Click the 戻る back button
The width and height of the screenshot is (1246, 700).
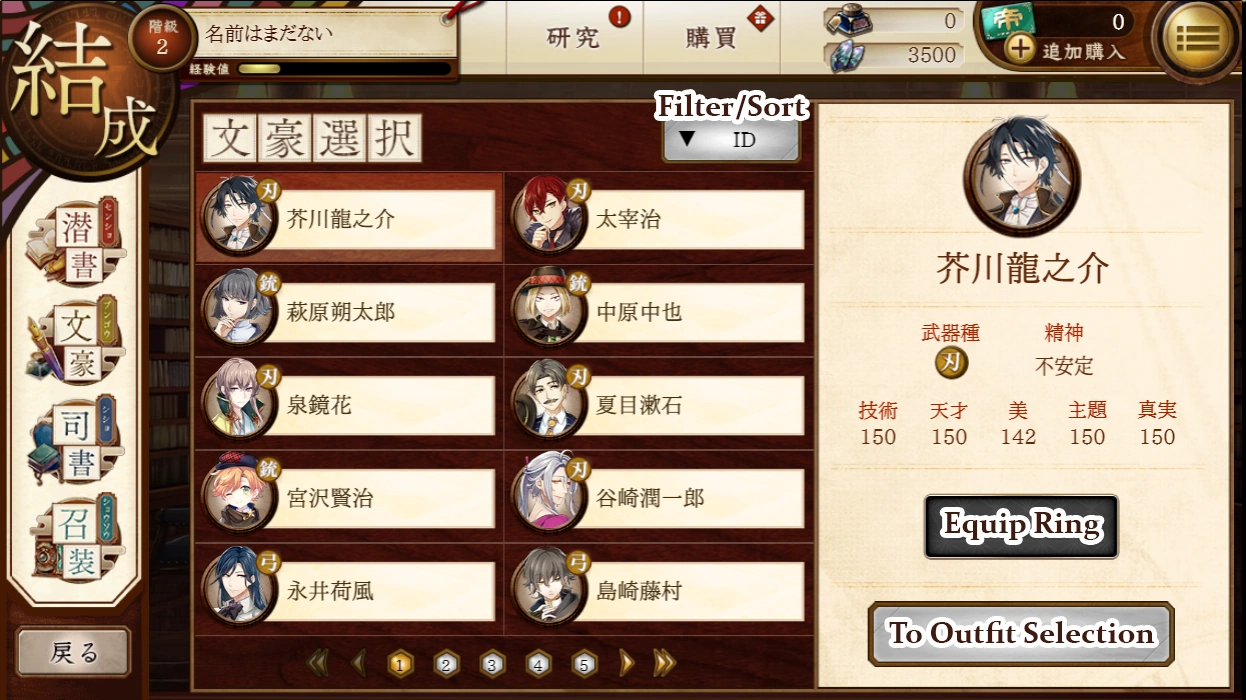click(74, 652)
